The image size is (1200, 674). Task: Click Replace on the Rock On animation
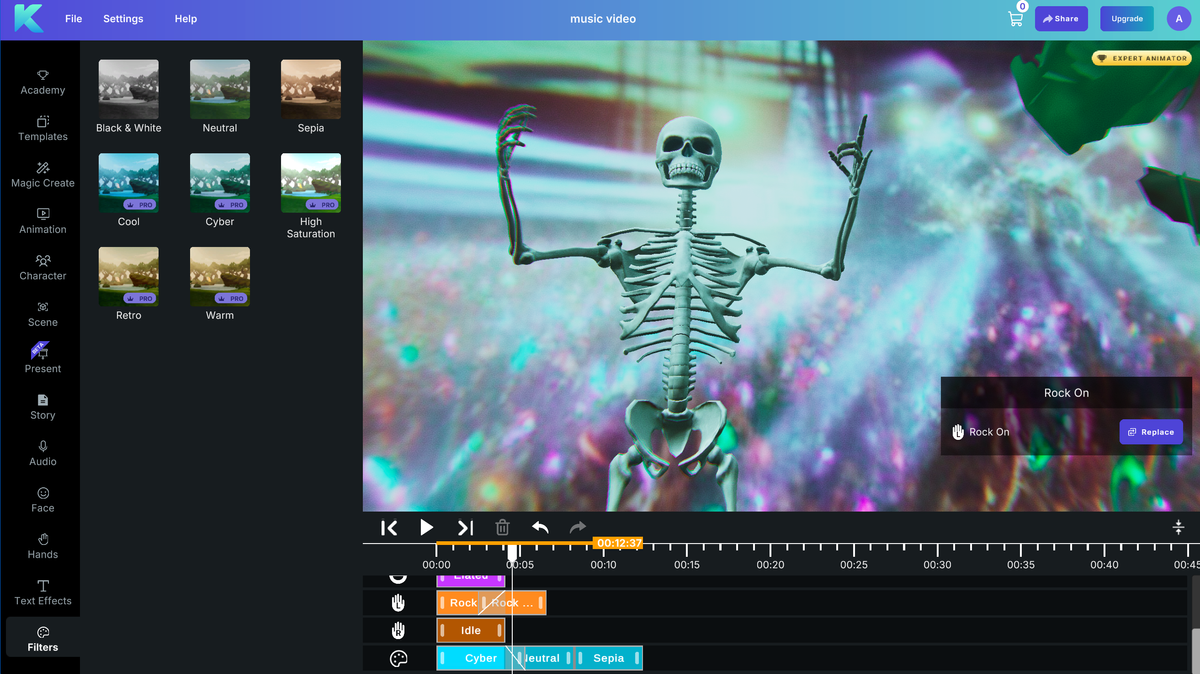(1151, 431)
